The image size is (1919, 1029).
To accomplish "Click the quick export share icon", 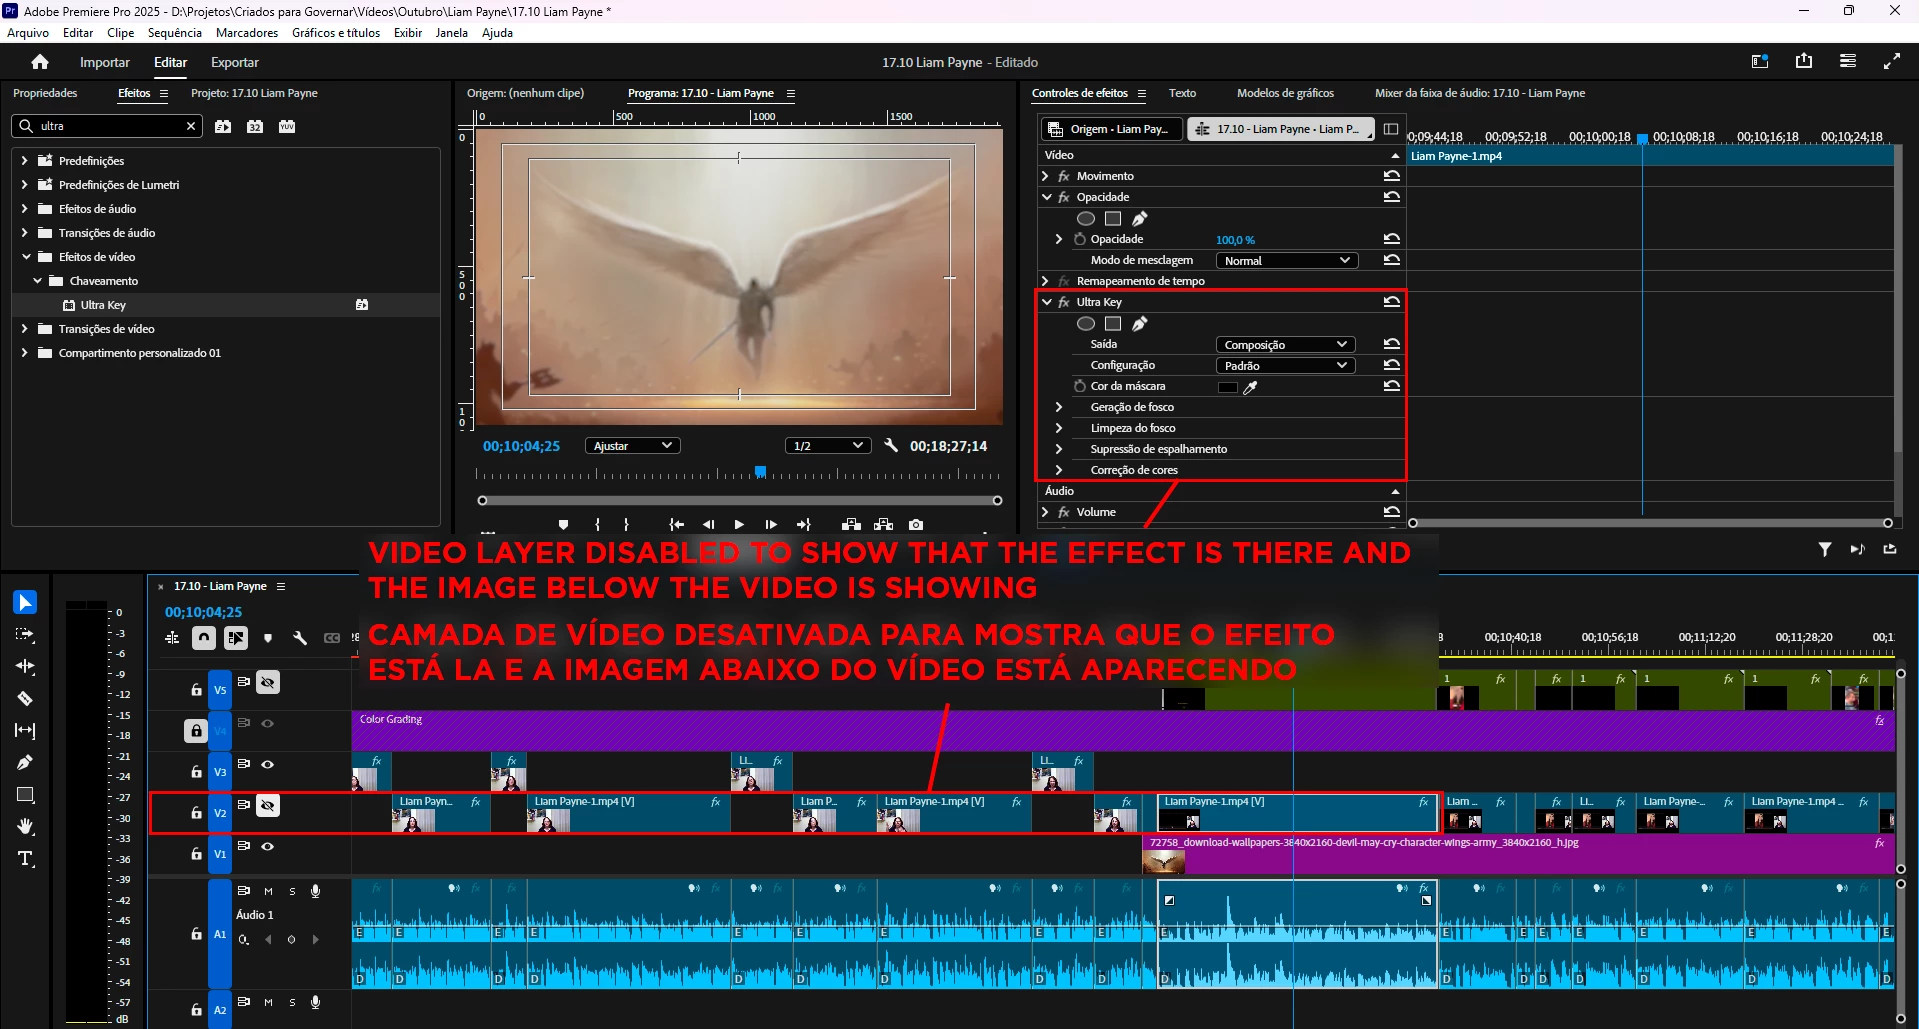I will [1804, 61].
